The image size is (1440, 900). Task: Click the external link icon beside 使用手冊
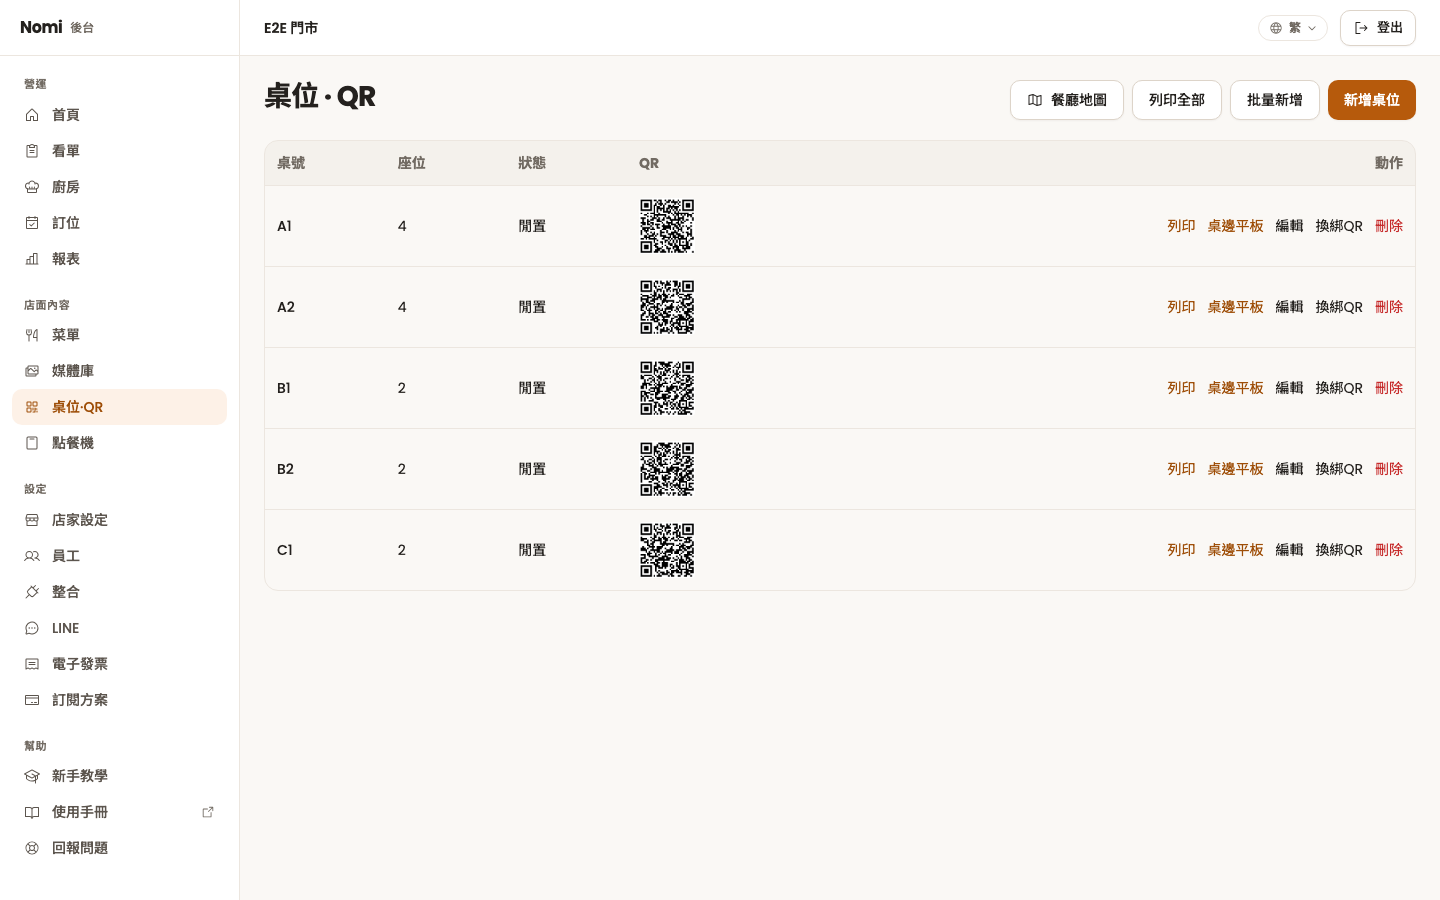(x=208, y=812)
